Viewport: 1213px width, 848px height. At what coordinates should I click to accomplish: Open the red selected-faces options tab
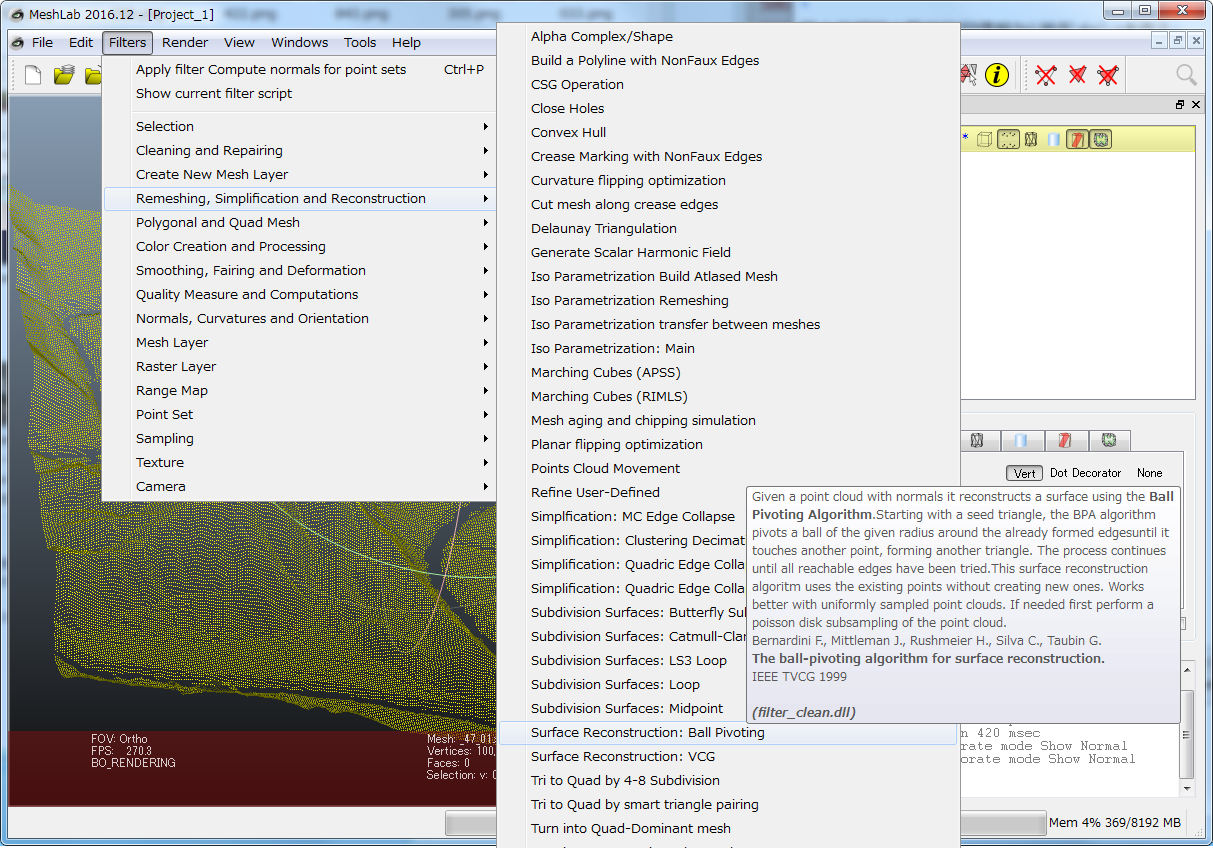(1065, 441)
